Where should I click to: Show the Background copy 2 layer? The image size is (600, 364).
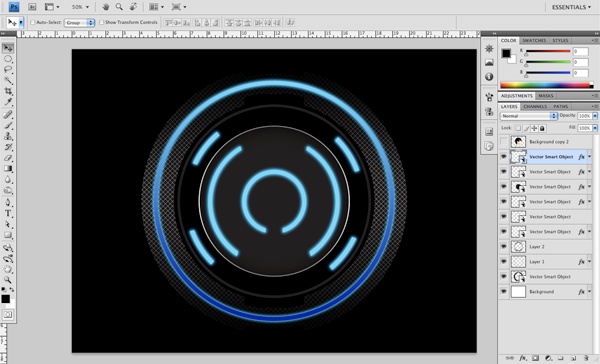click(504, 142)
